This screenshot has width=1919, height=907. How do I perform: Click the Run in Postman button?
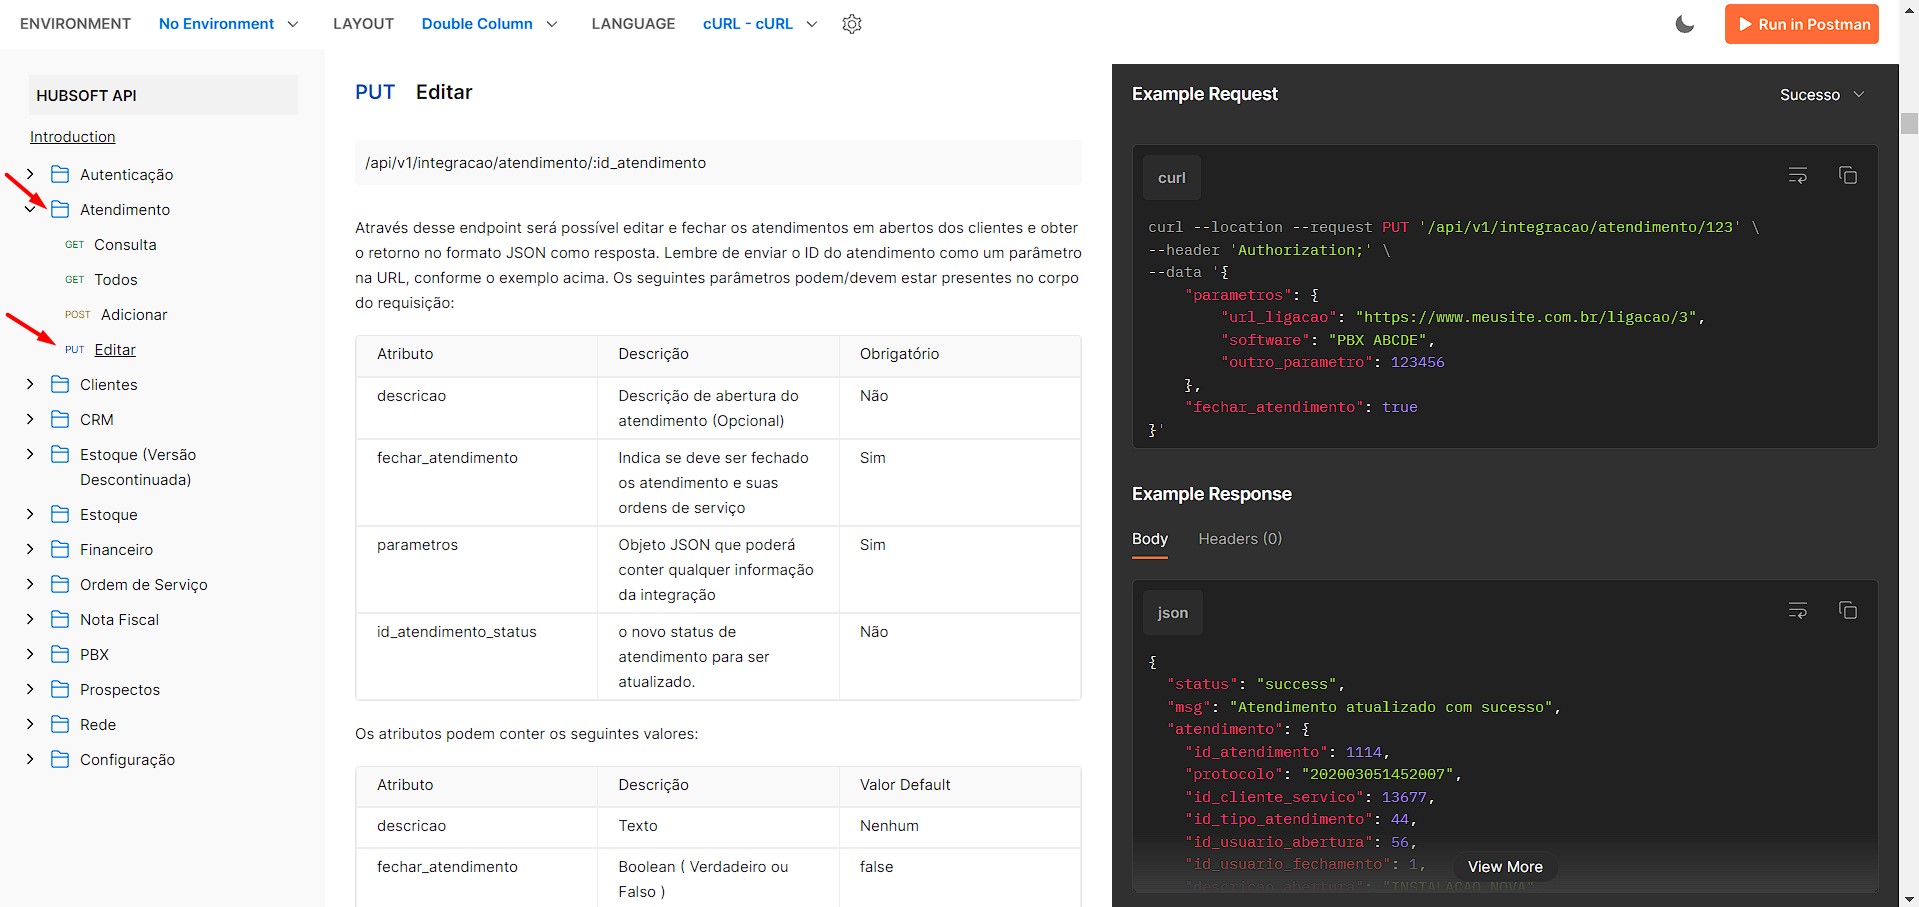pos(1802,24)
